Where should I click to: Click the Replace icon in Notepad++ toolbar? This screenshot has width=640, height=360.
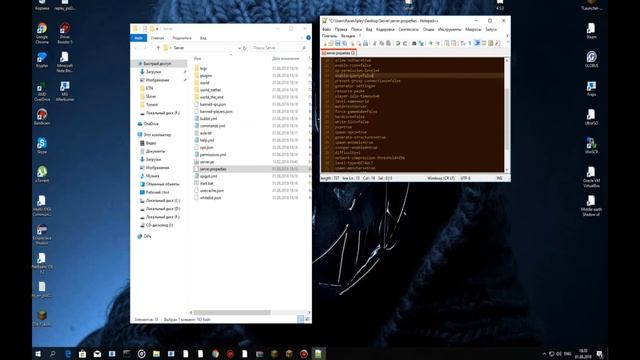(x=421, y=43)
